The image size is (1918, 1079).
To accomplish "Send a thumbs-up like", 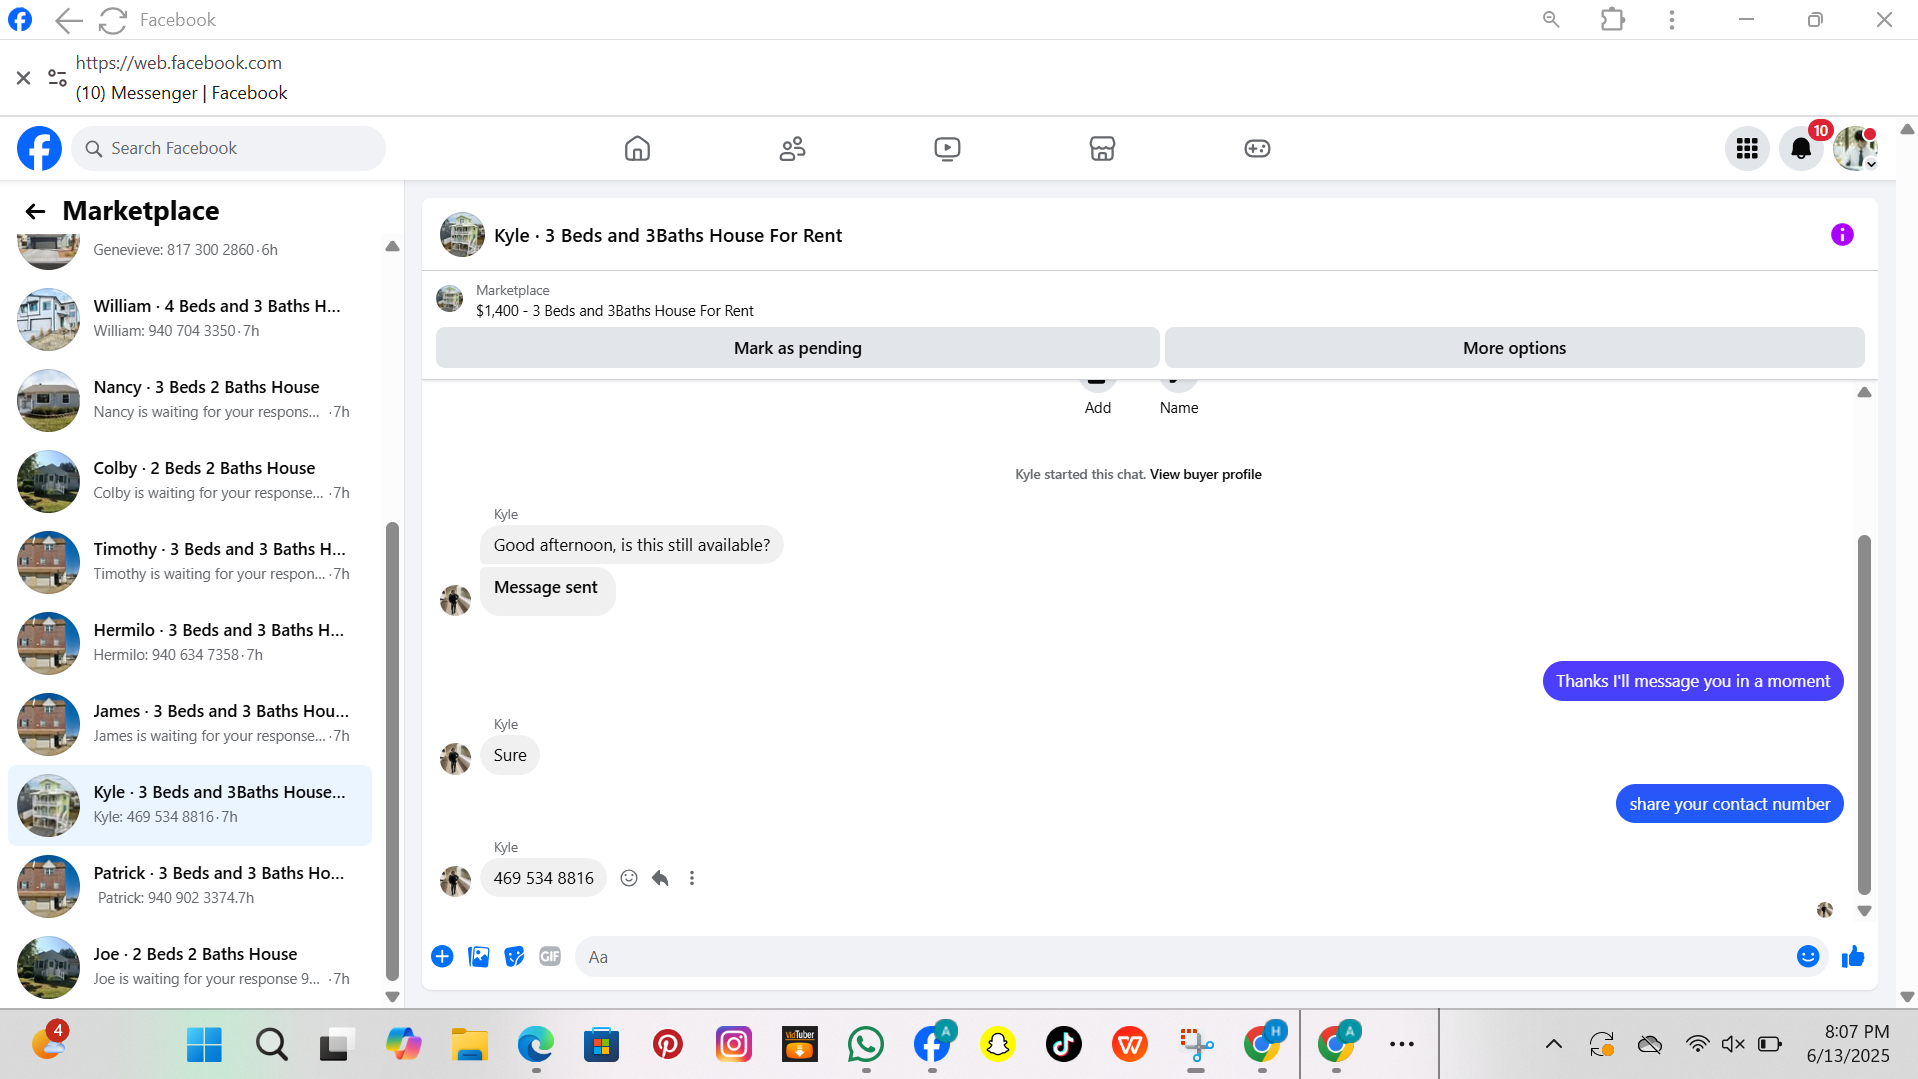I will (1852, 957).
